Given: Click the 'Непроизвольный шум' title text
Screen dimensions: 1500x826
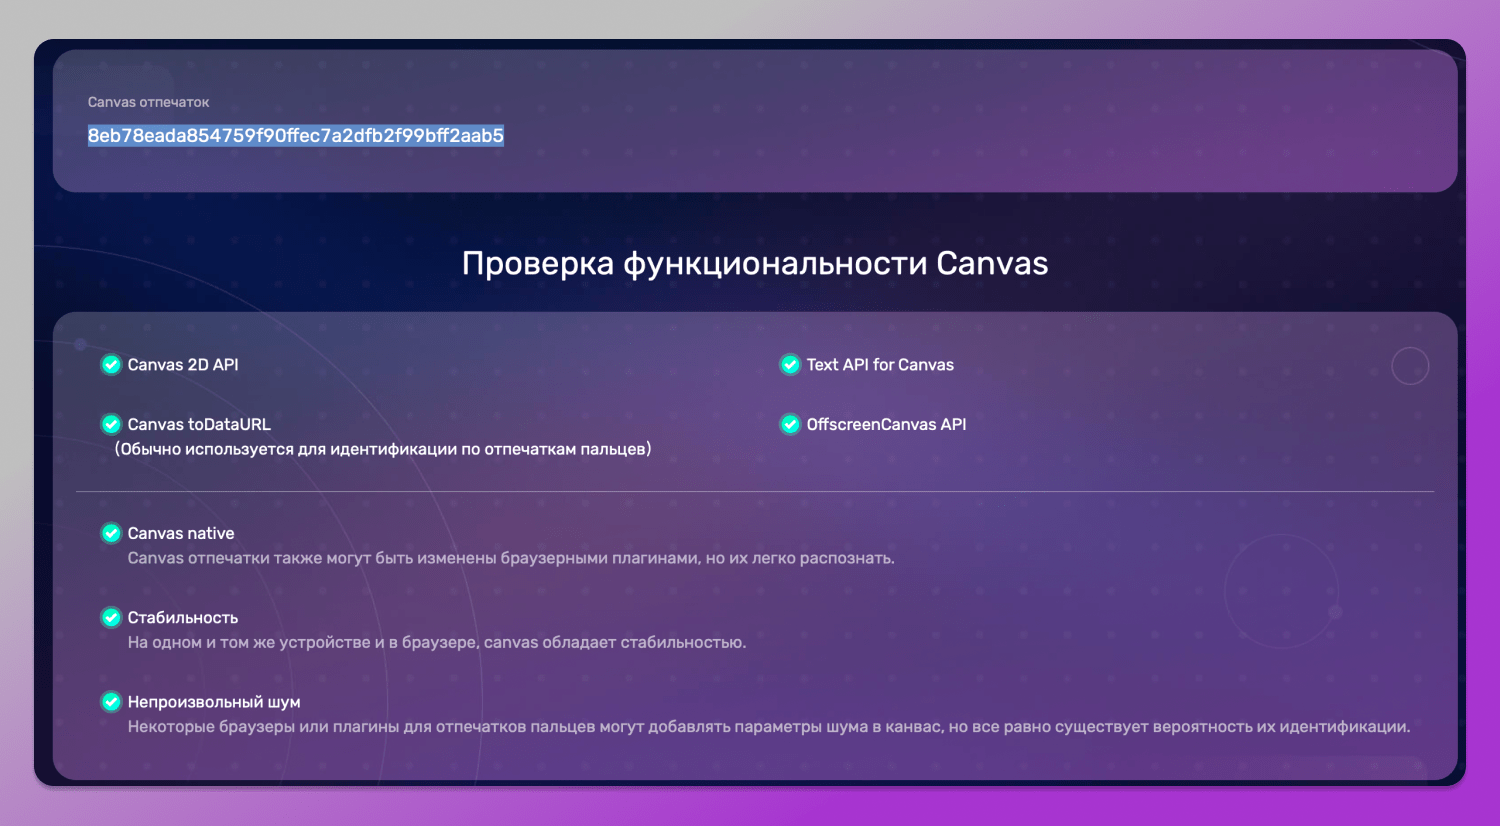Looking at the screenshot, I should [214, 702].
